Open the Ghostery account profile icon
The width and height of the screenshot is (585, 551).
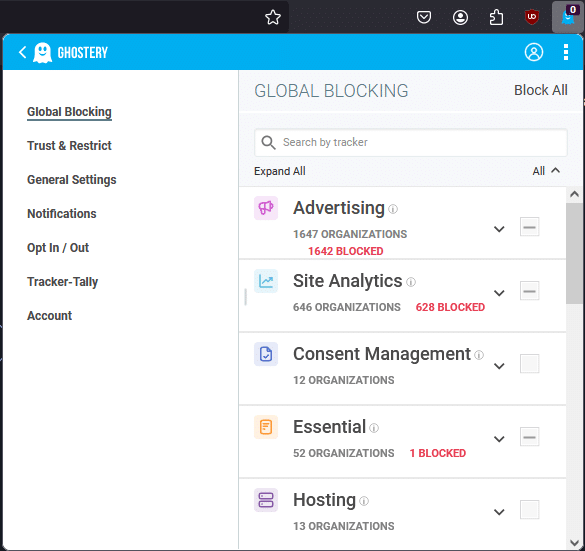point(534,52)
